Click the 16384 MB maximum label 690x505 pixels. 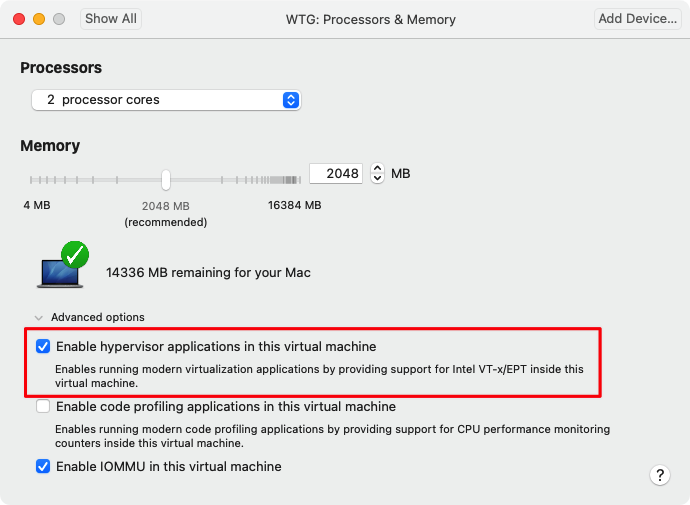click(x=295, y=206)
